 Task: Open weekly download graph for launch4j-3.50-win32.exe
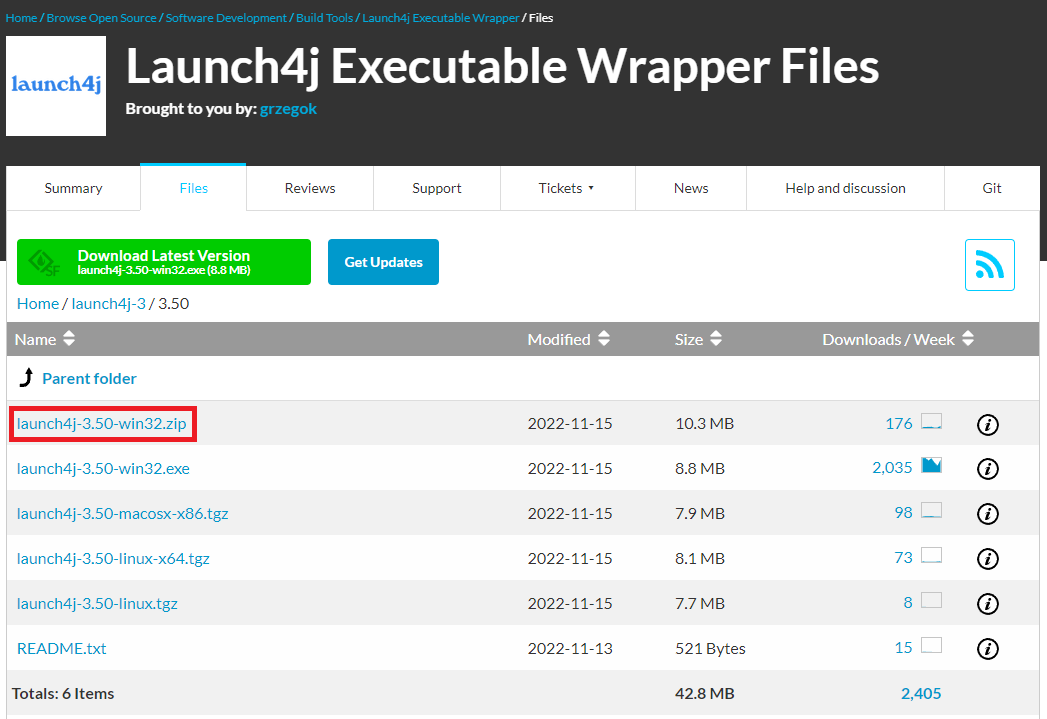point(931,466)
